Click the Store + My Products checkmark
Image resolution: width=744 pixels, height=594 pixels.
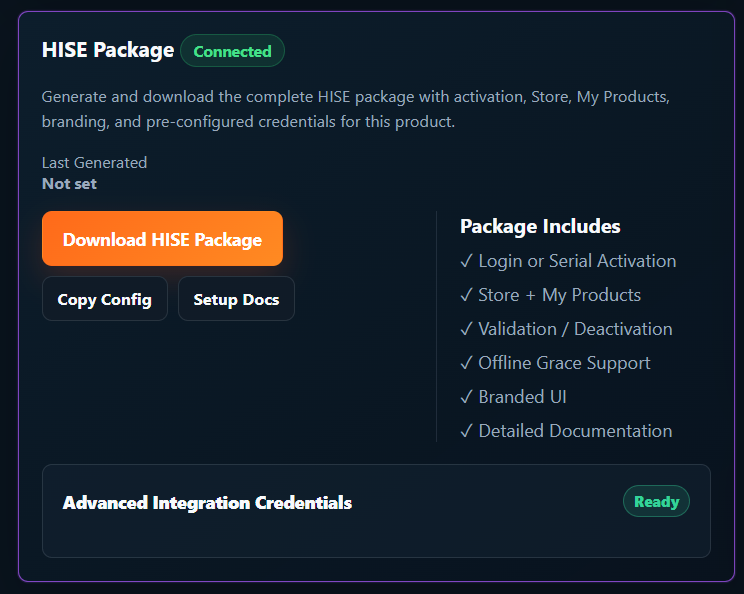(x=466, y=295)
